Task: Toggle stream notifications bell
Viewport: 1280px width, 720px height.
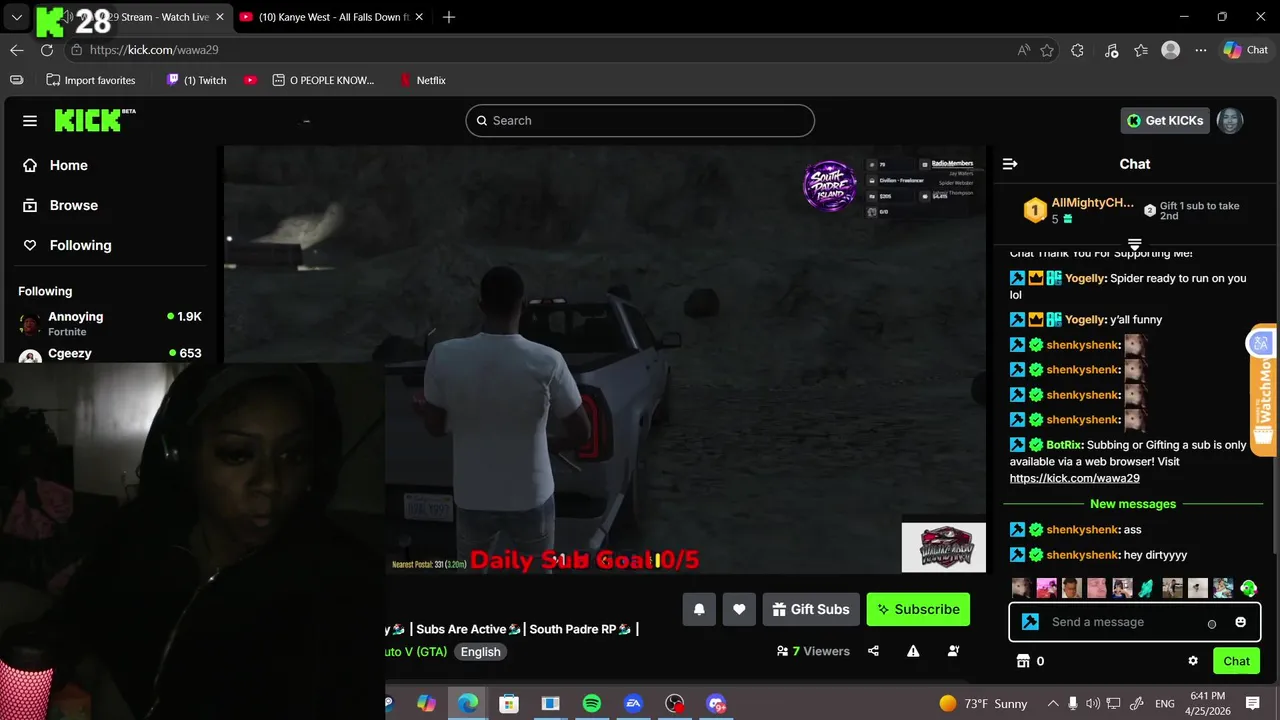Action: click(699, 609)
